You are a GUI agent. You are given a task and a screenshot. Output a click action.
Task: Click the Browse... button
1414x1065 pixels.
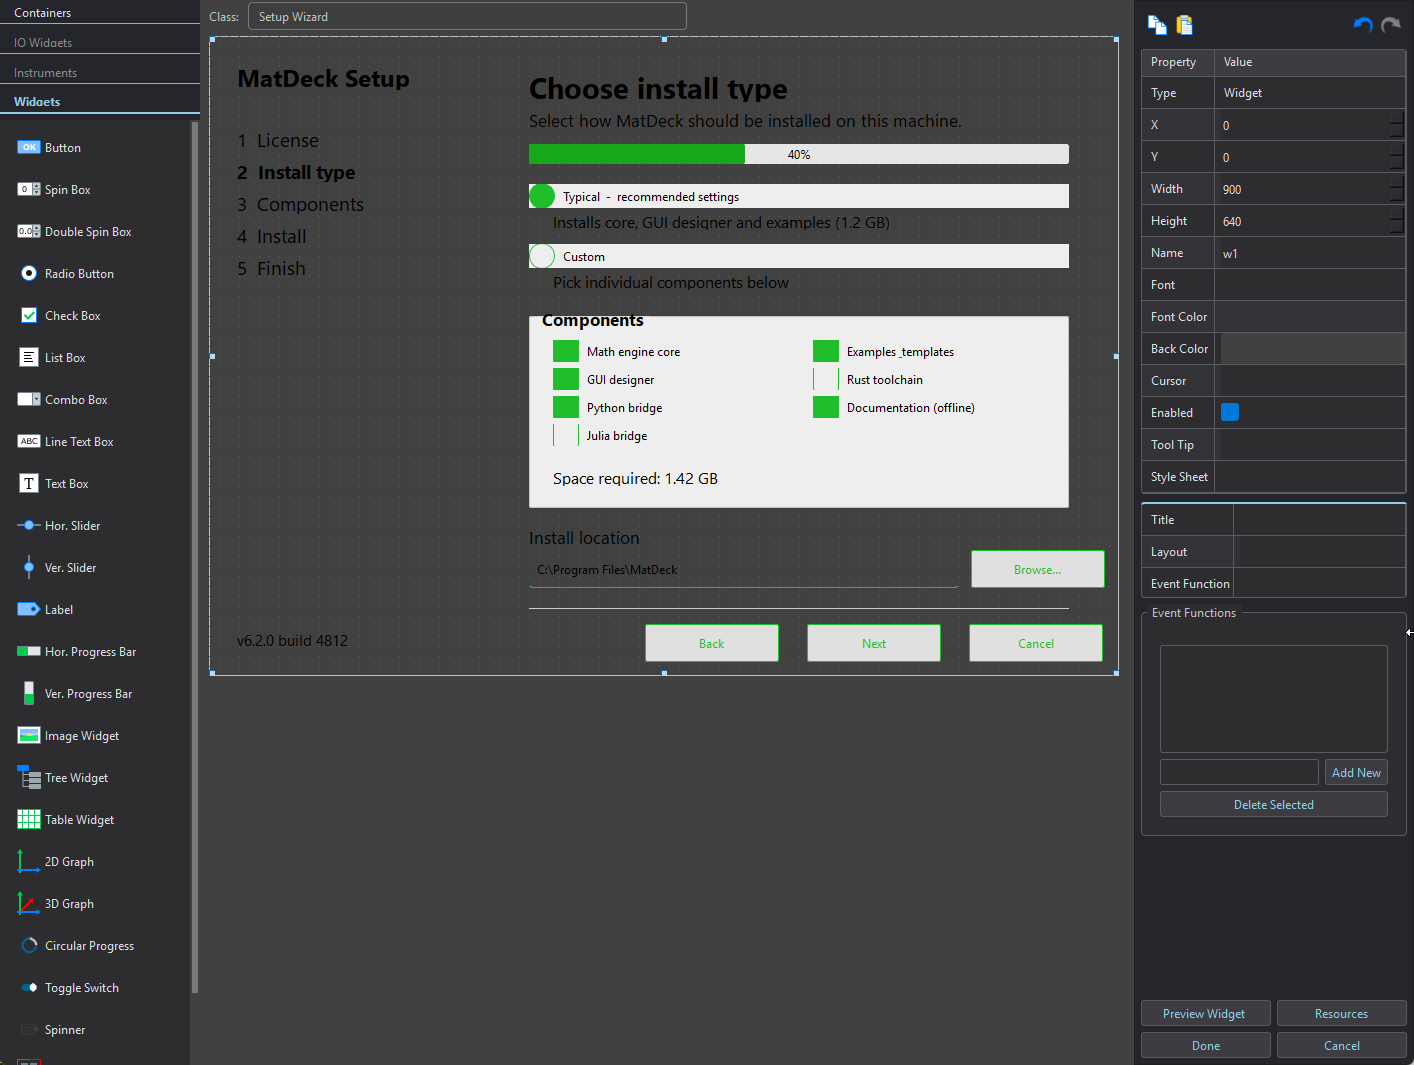click(1038, 569)
